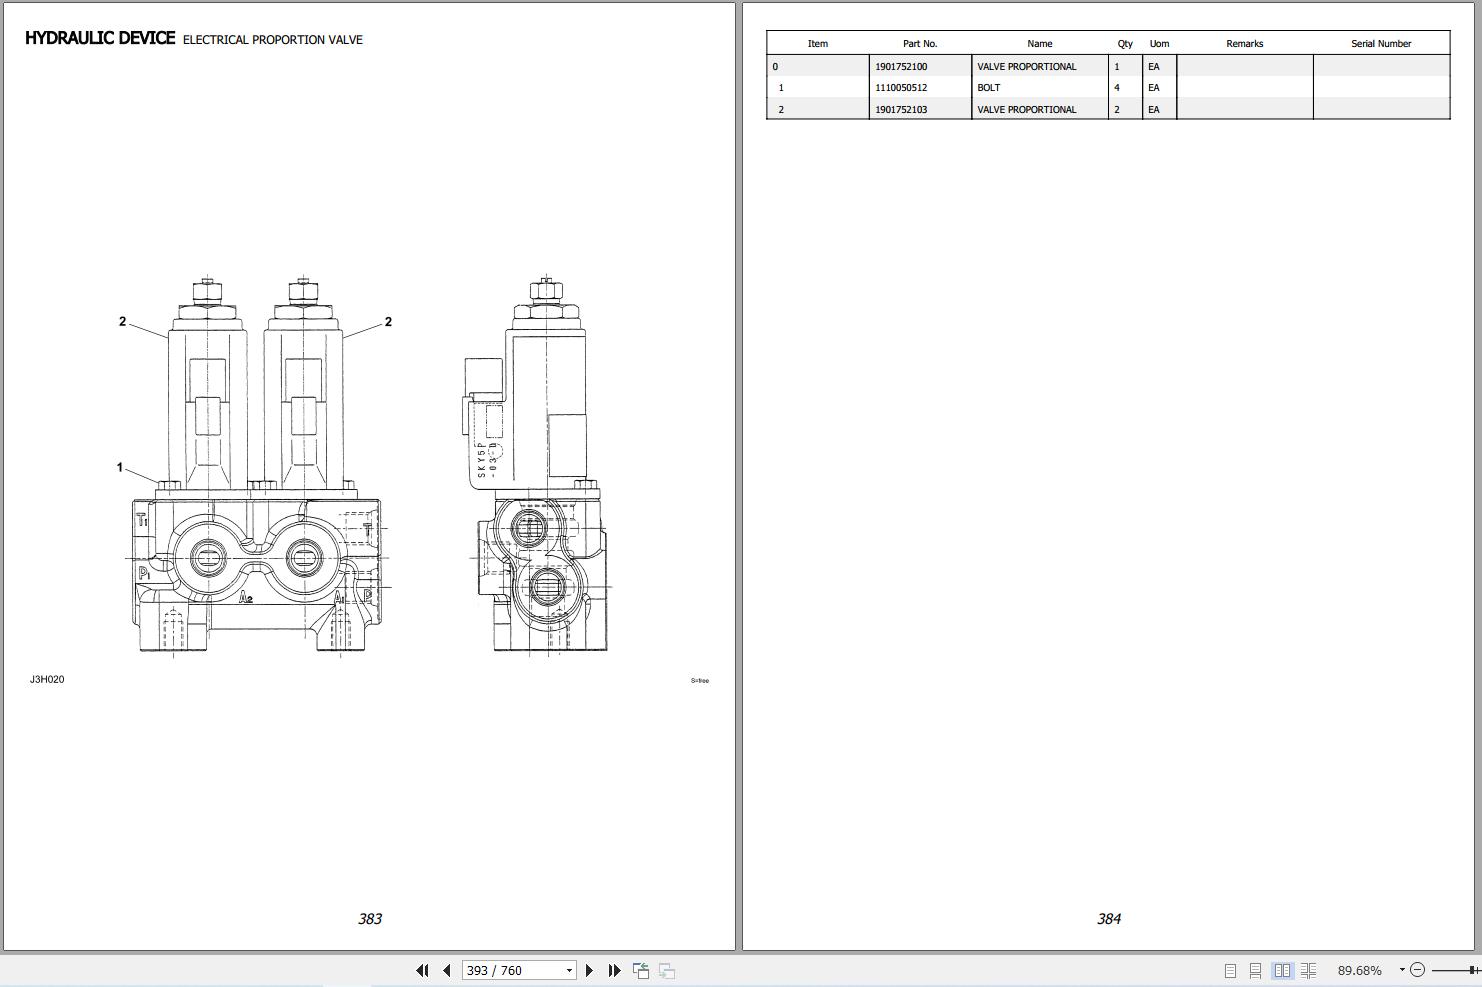
Task: Click quantity 4 in the BOLT row
Action: click(x=1117, y=88)
